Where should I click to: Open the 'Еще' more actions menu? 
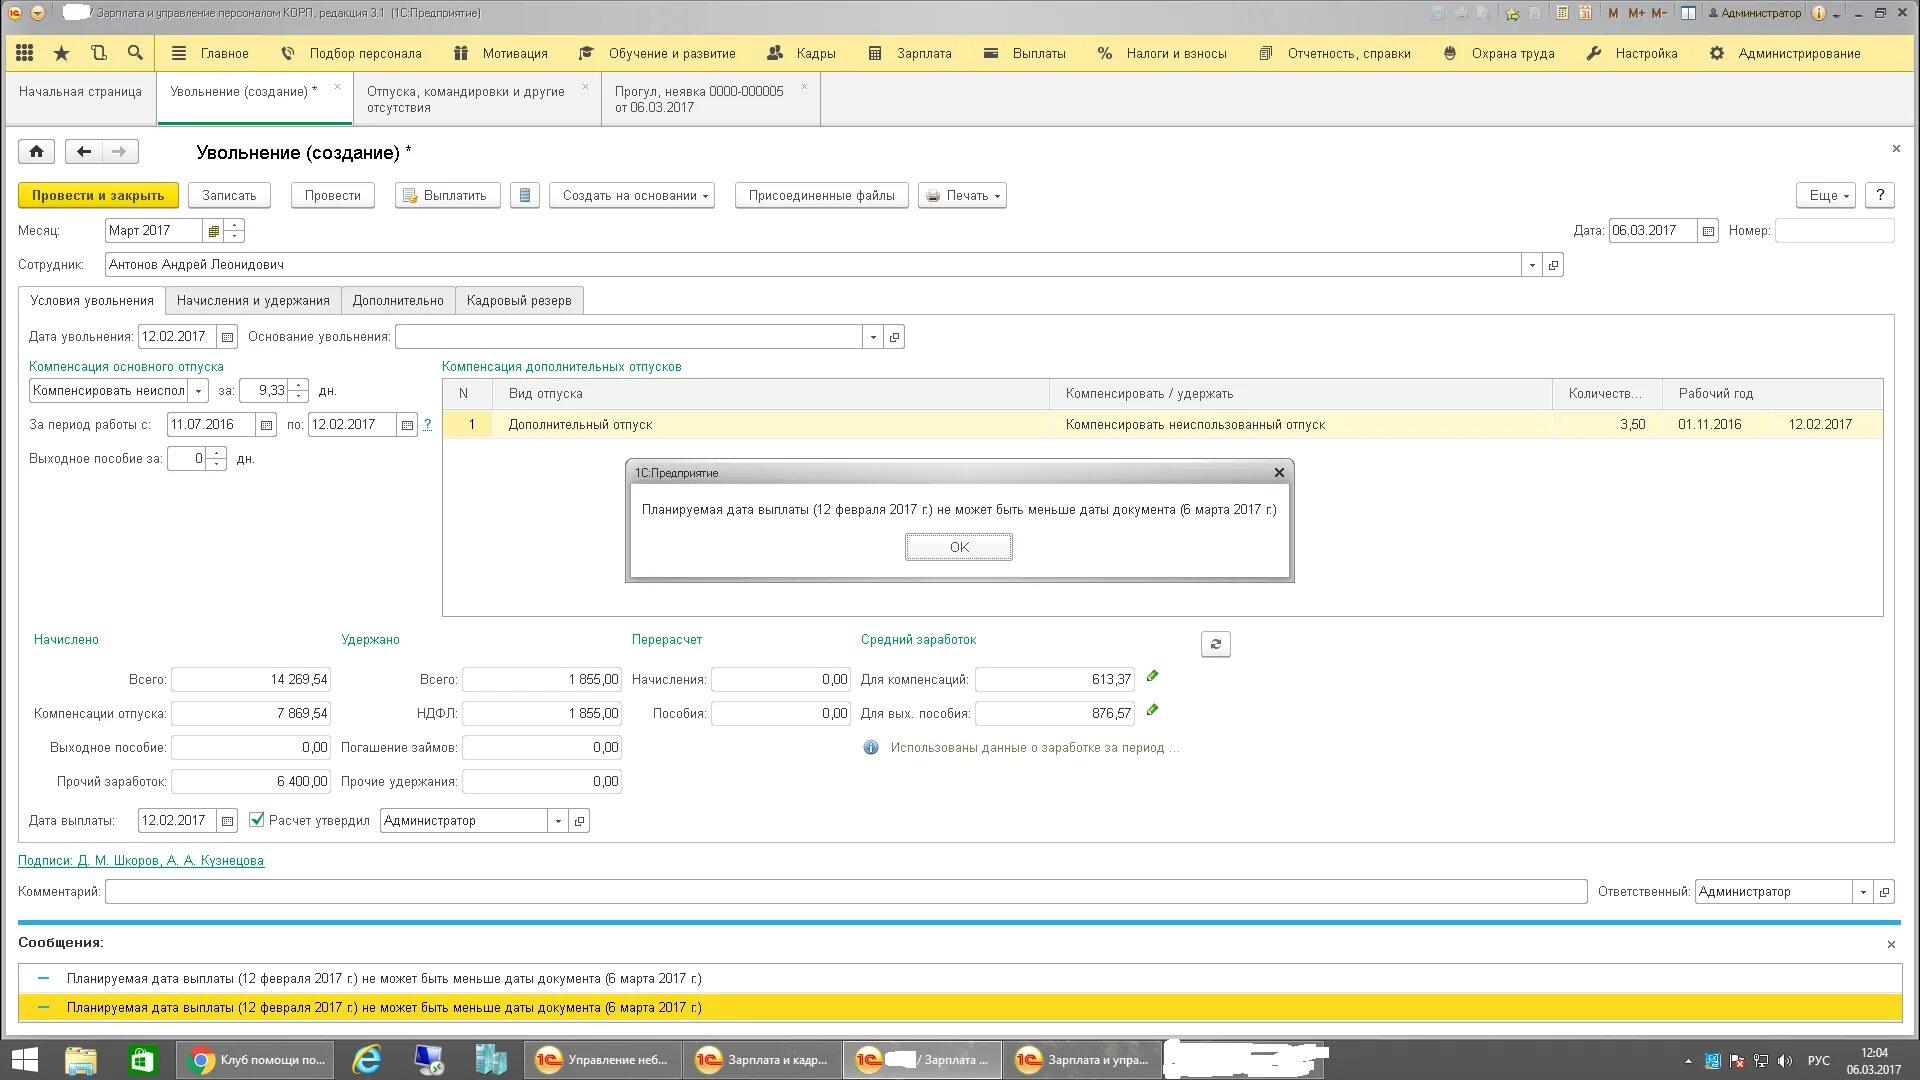tap(1826, 195)
